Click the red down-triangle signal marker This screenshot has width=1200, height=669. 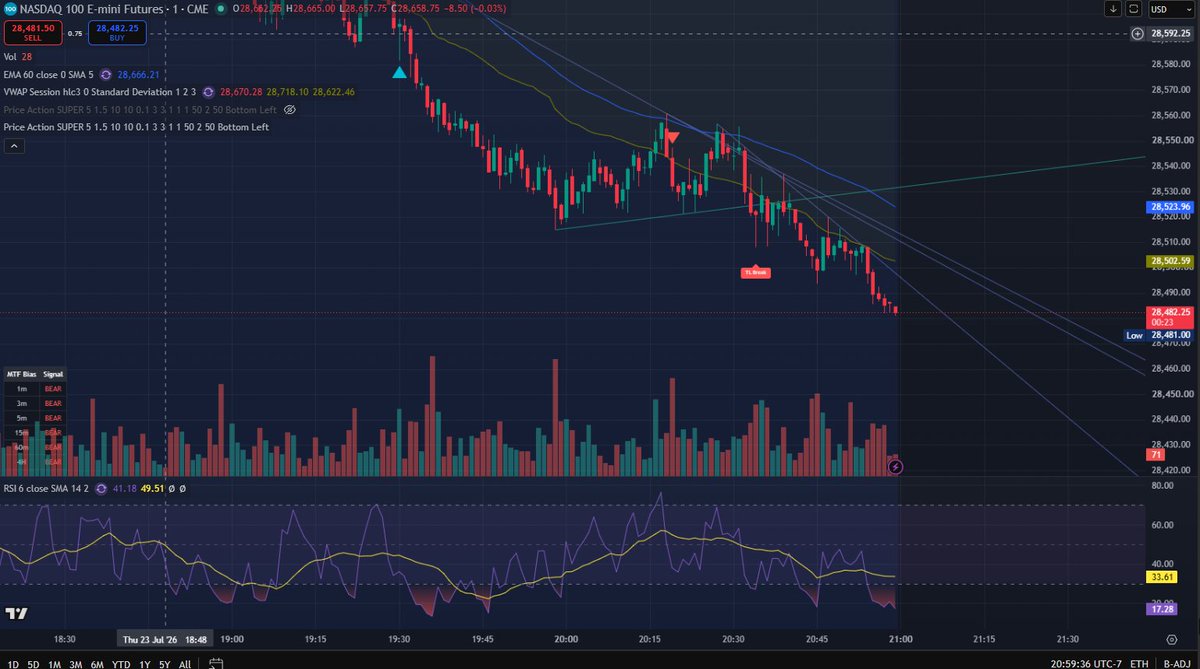tap(673, 136)
